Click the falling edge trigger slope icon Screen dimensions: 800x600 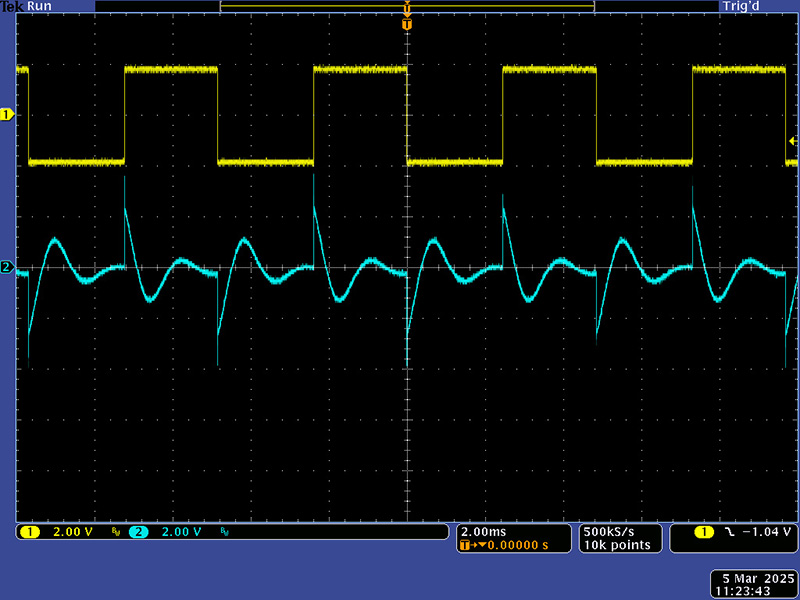click(x=729, y=532)
